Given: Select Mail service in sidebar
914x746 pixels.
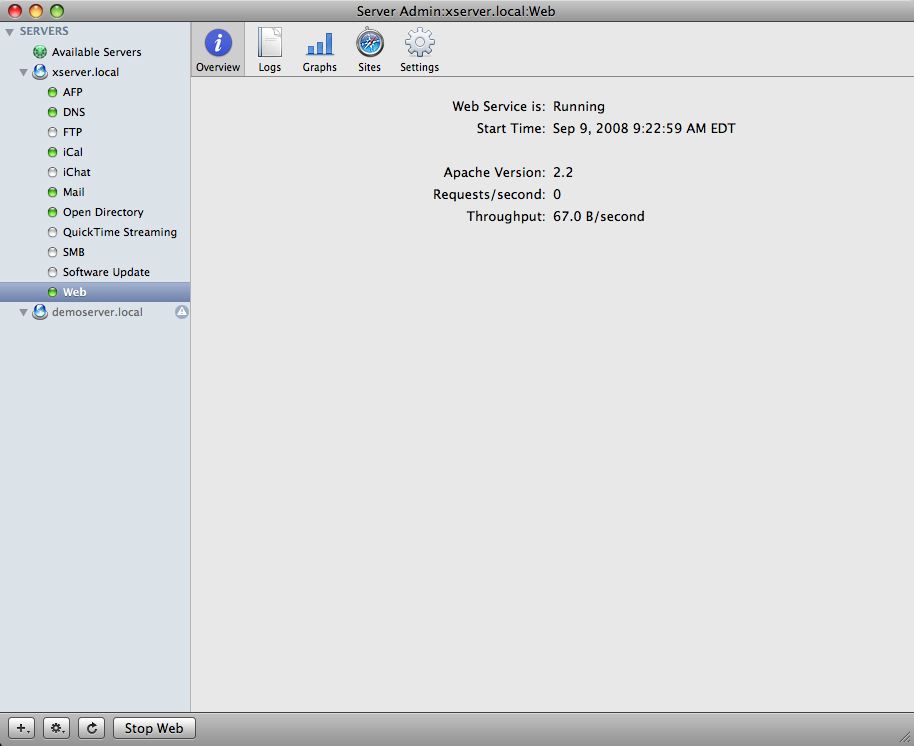Looking at the screenshot, I should pyautogui.click(x=73, y=192).
